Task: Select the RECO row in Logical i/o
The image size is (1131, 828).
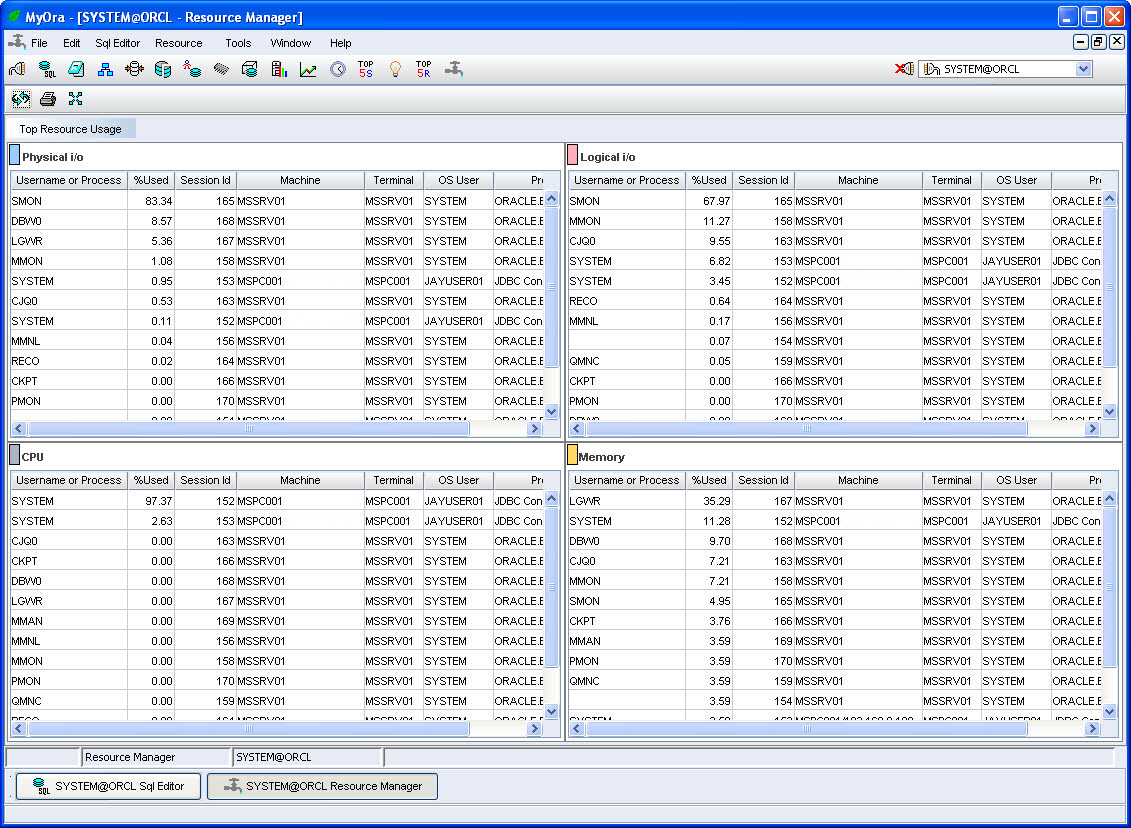Action: [835, 301]
